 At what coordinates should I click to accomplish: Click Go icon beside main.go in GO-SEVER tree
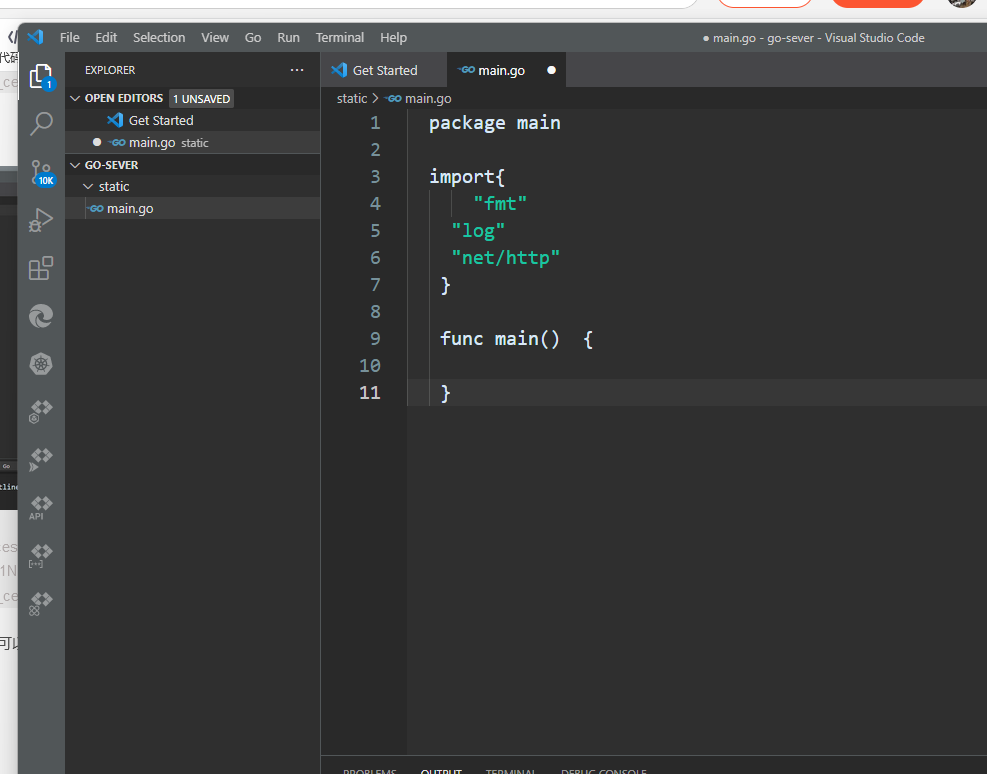(x=96, y=208)
